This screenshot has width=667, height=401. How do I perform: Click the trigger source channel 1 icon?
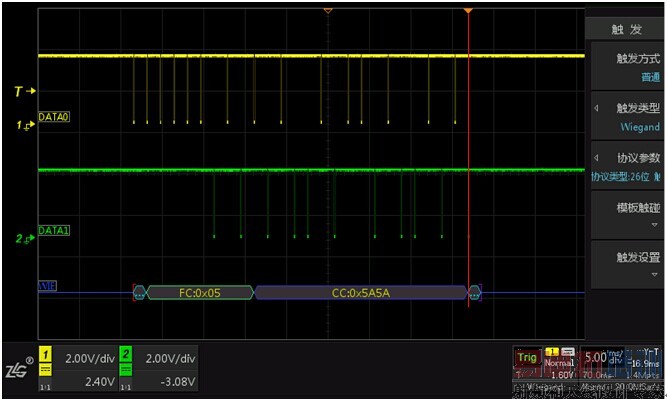pyautogui.click(x=552, y=352)
